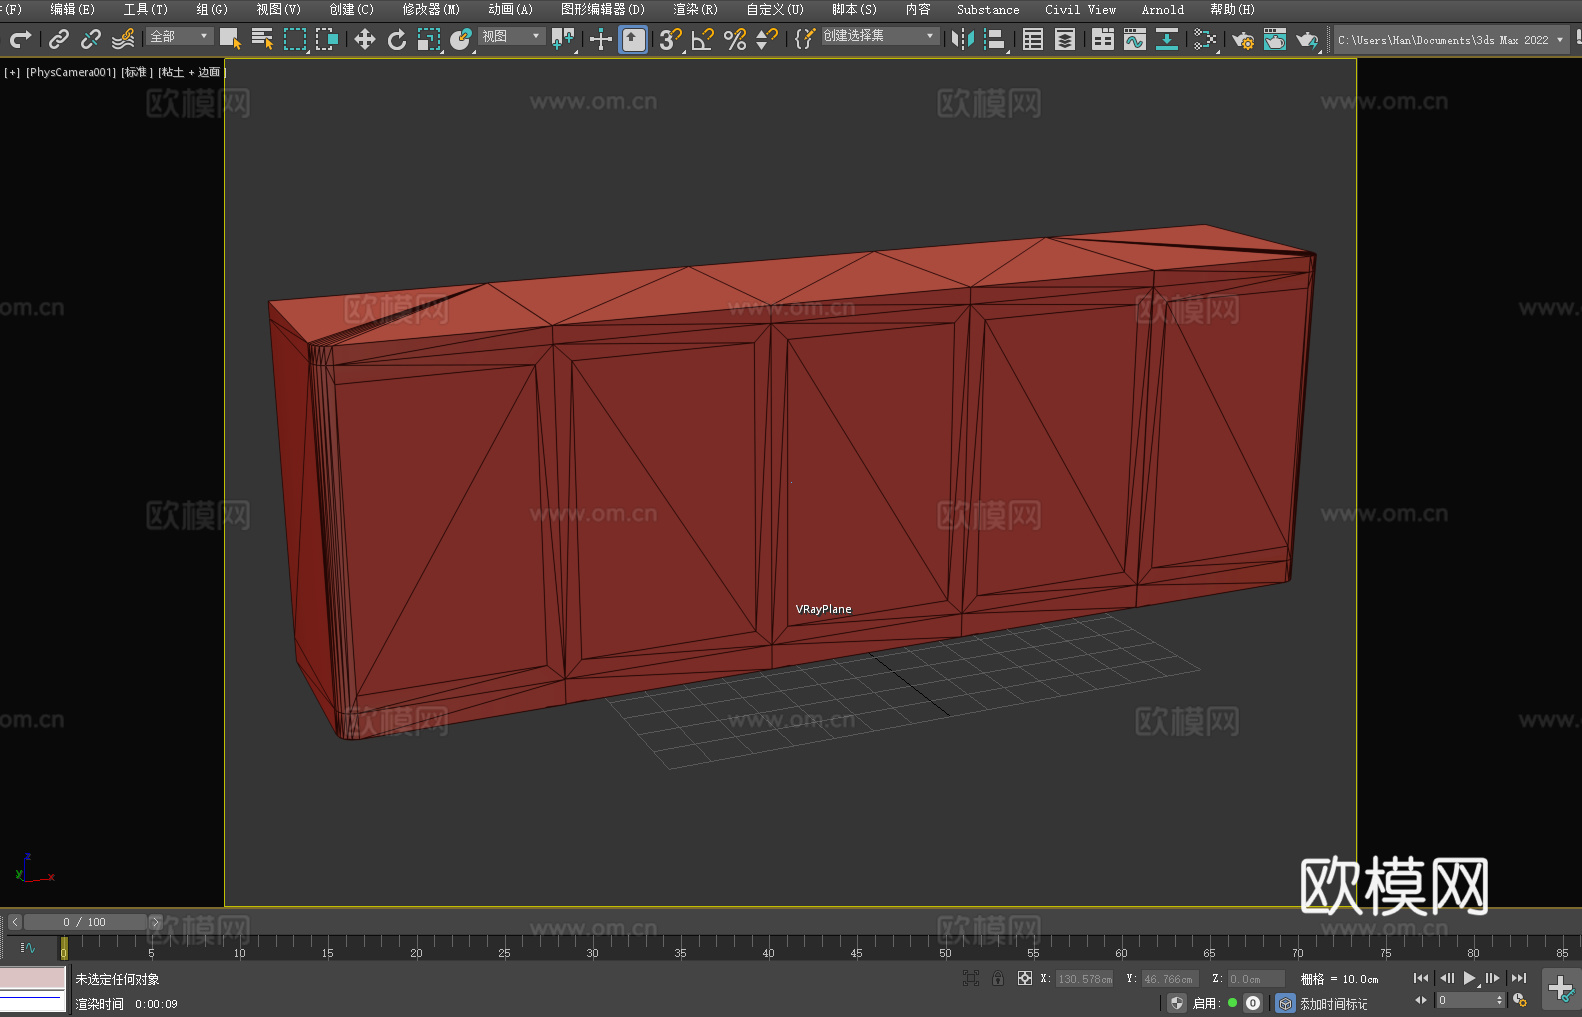Select the Unlink selection tool
The height and width of the screenshot is (1017, 1582).
[x=91, y=39]
